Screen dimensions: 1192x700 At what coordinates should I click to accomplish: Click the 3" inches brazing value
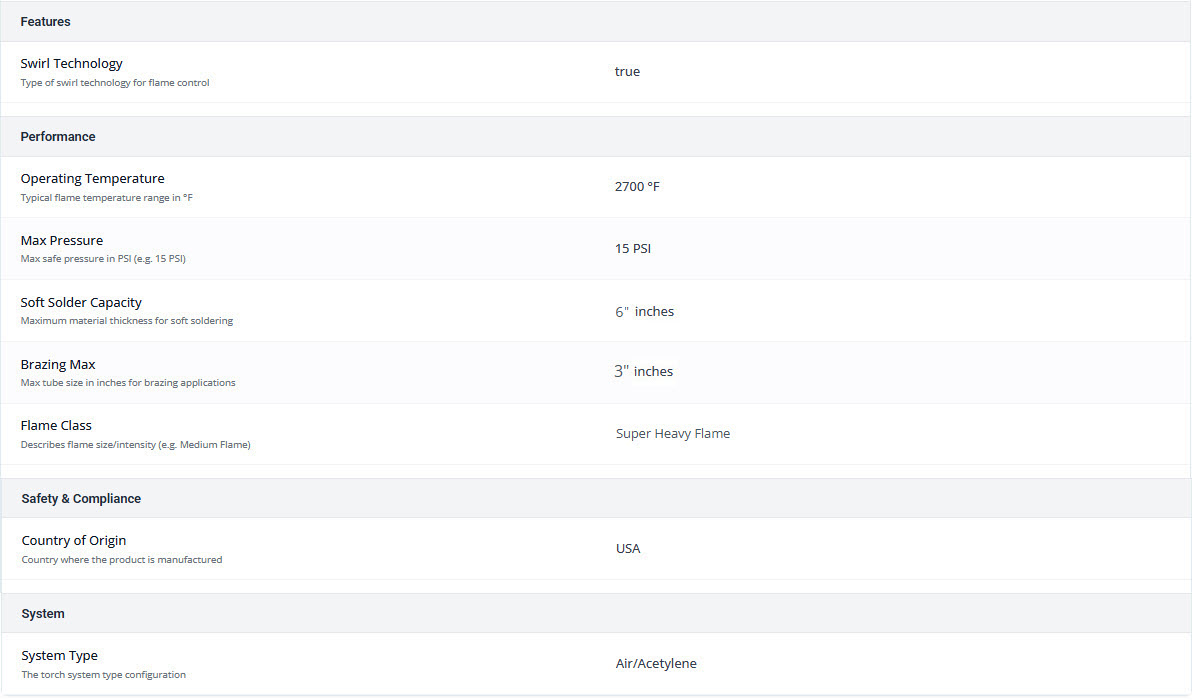click(643, 371)
